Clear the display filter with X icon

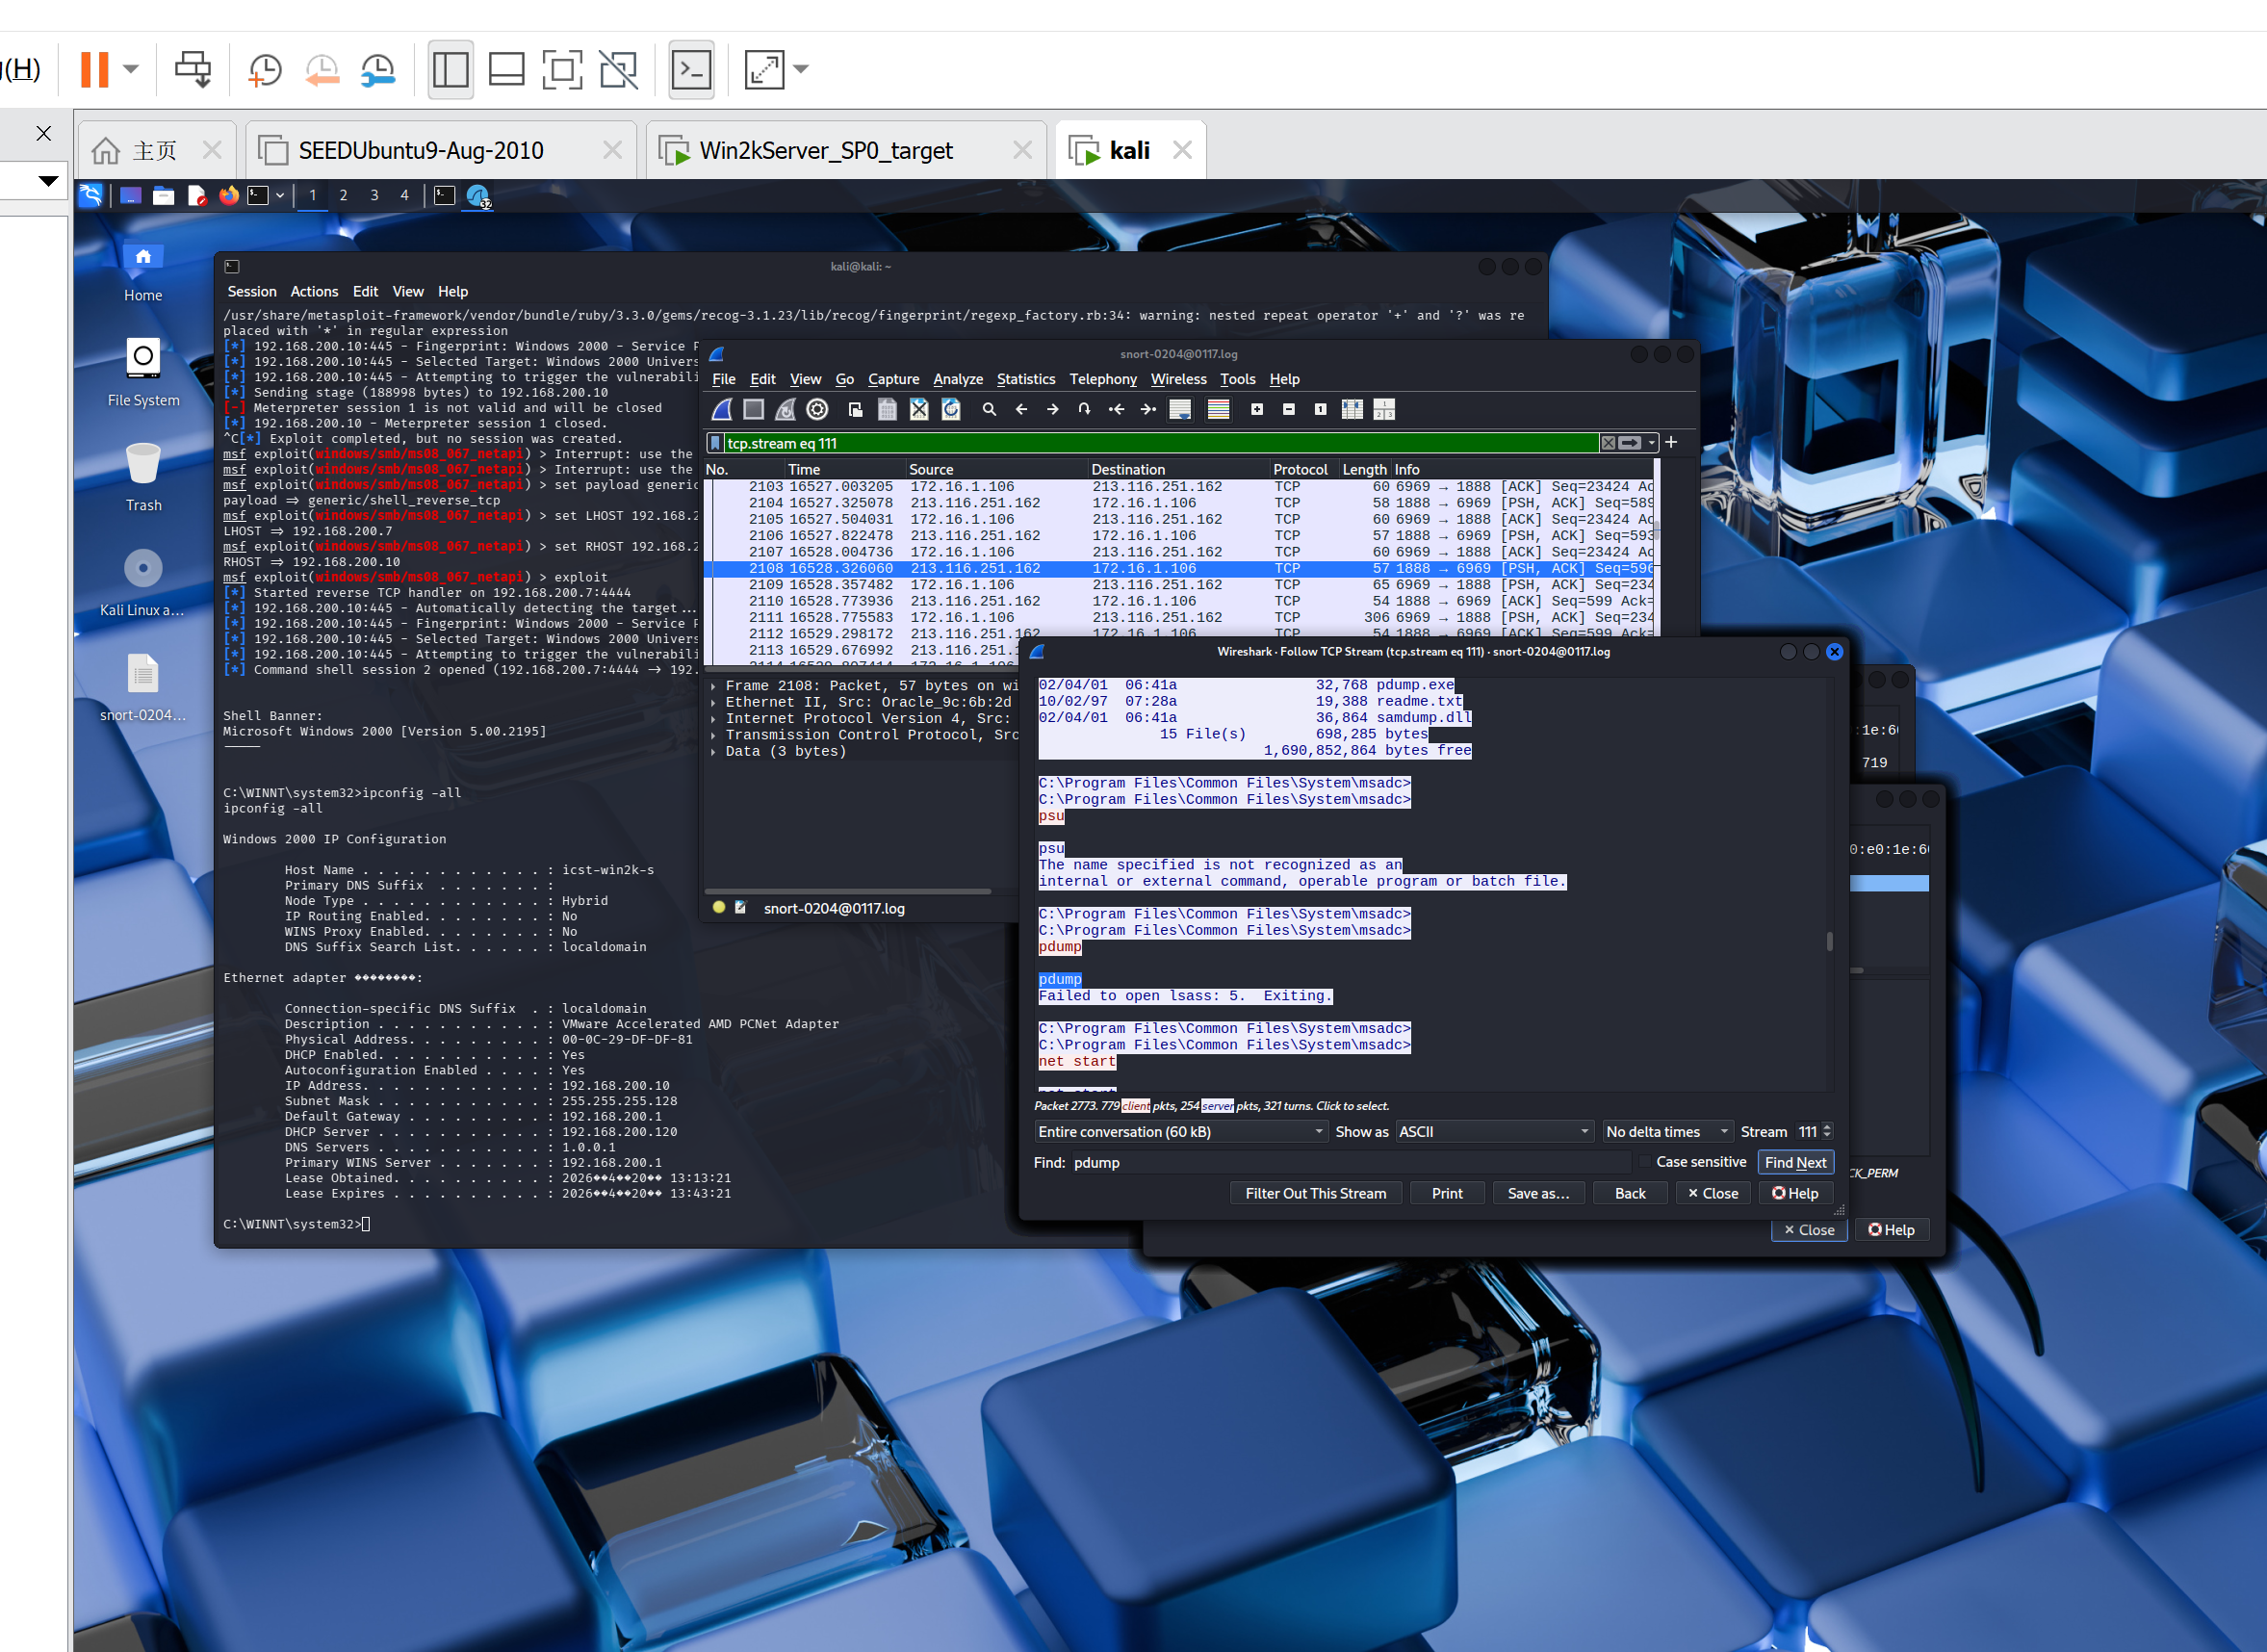pyautogui.click(x=1607, y=443)
